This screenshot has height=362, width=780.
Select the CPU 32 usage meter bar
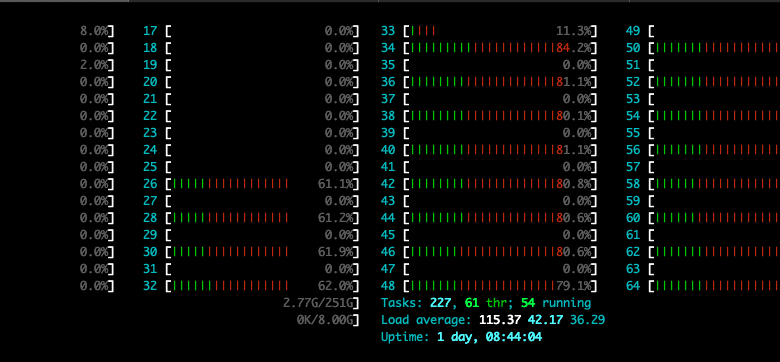pyautogui.click(x=262, y=286)
